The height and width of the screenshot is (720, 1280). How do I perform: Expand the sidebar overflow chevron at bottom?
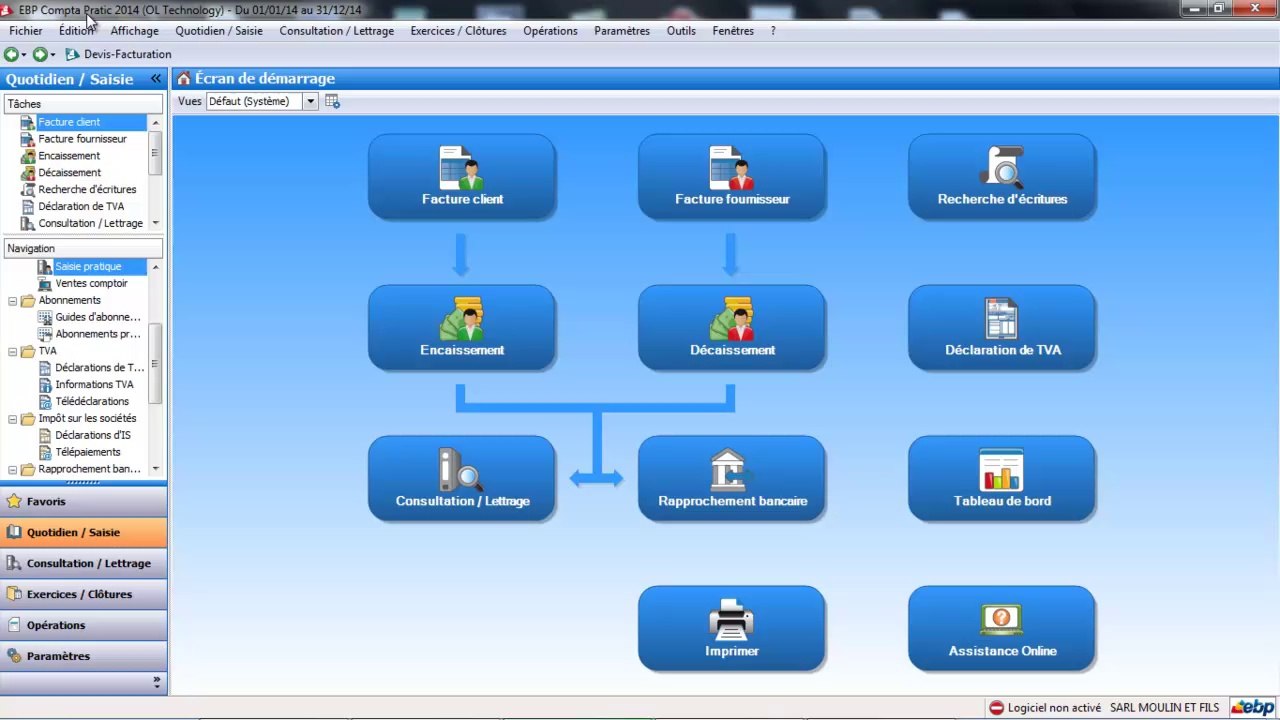156,682
